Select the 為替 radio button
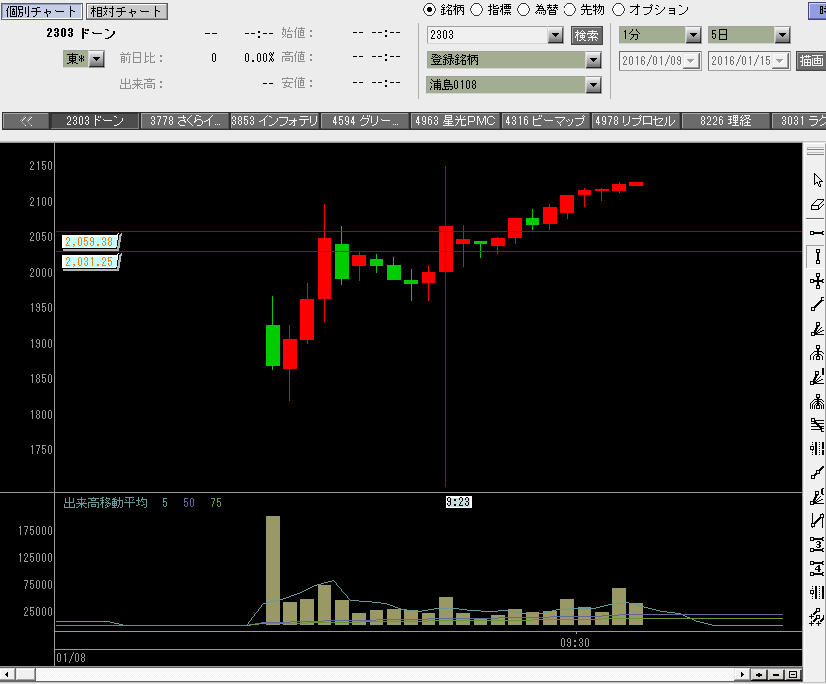The width and height of the screenshot is (826, 684). [523, 9]
